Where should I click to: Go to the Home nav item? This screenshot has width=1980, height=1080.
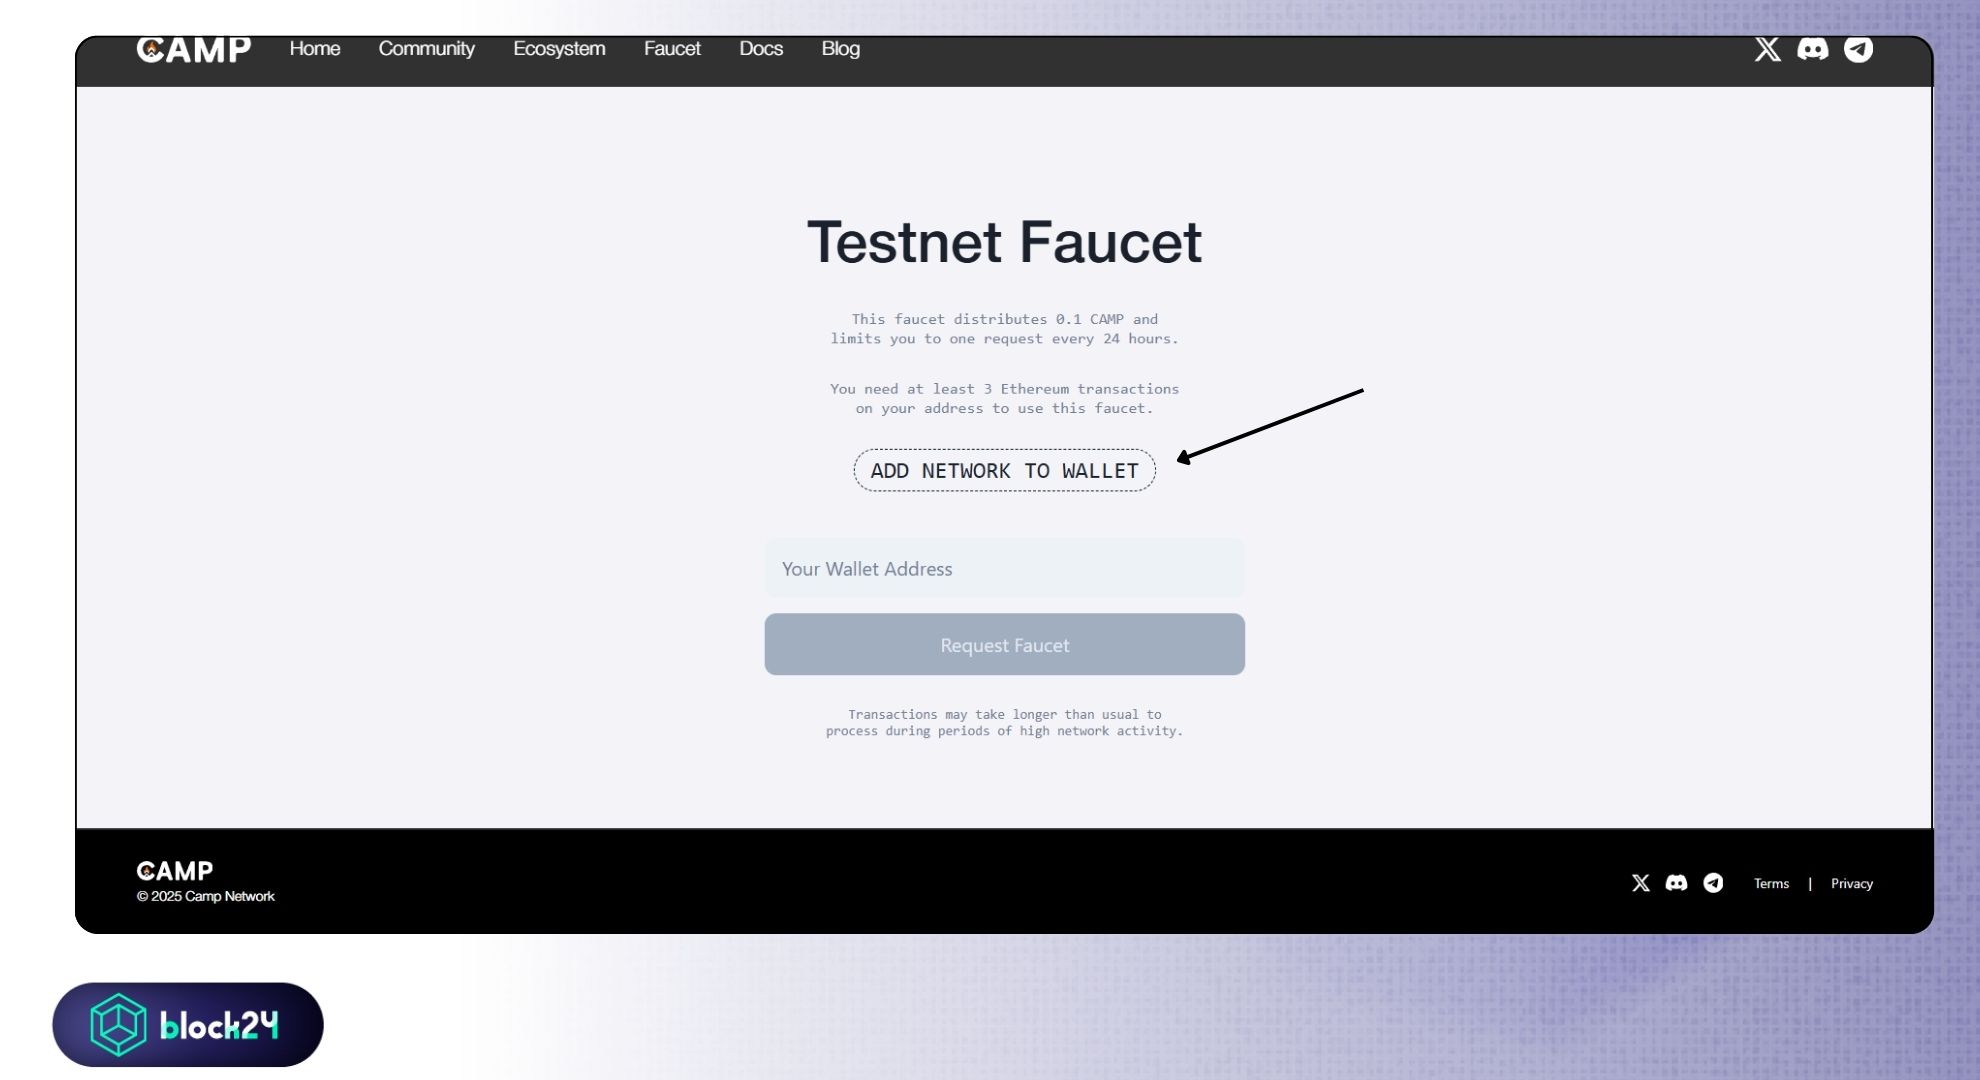point(315,49)
